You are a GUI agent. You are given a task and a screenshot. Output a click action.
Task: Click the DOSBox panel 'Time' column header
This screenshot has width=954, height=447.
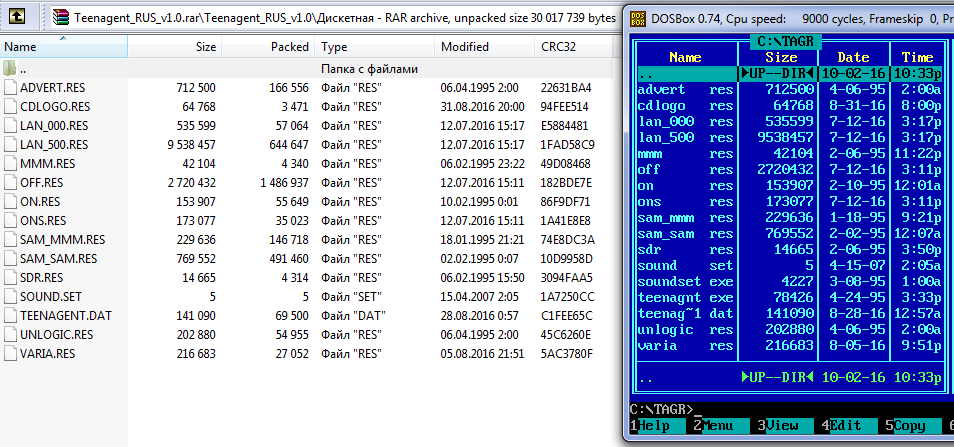coord(917,58)
